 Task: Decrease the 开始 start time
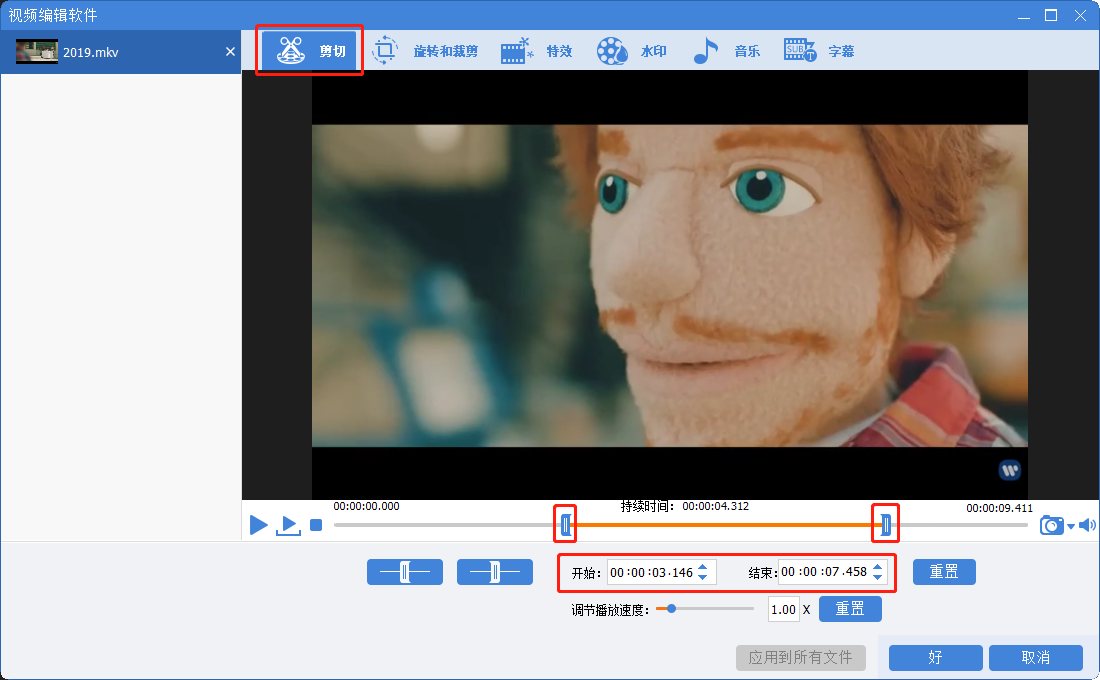tap(703, 578)
